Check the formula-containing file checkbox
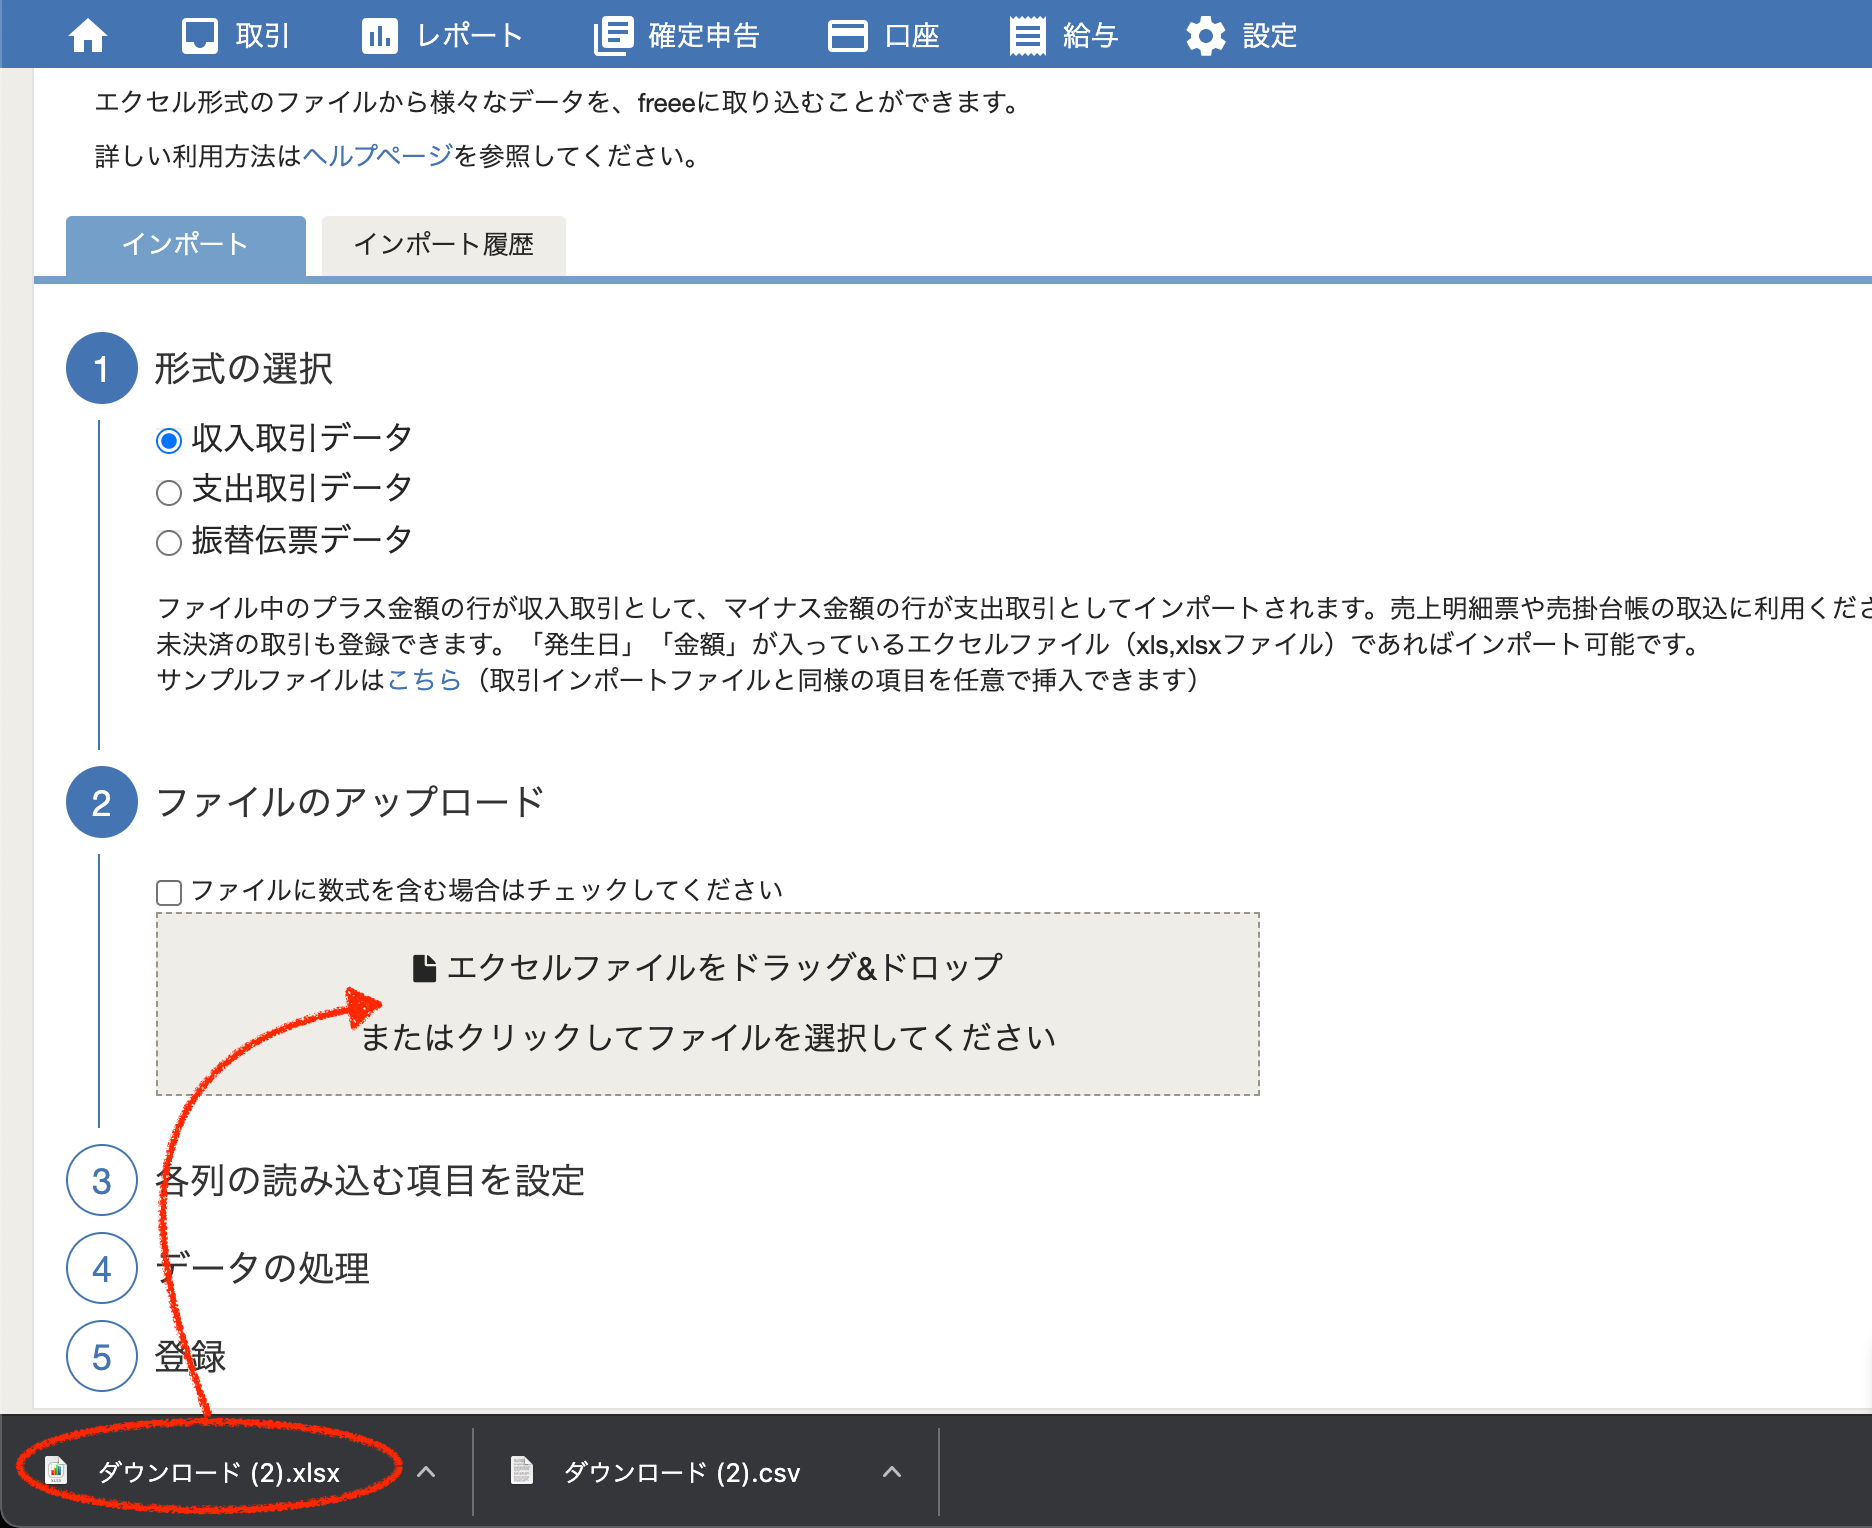The height and width of the screenshot is (1528, 1872). 169,892
